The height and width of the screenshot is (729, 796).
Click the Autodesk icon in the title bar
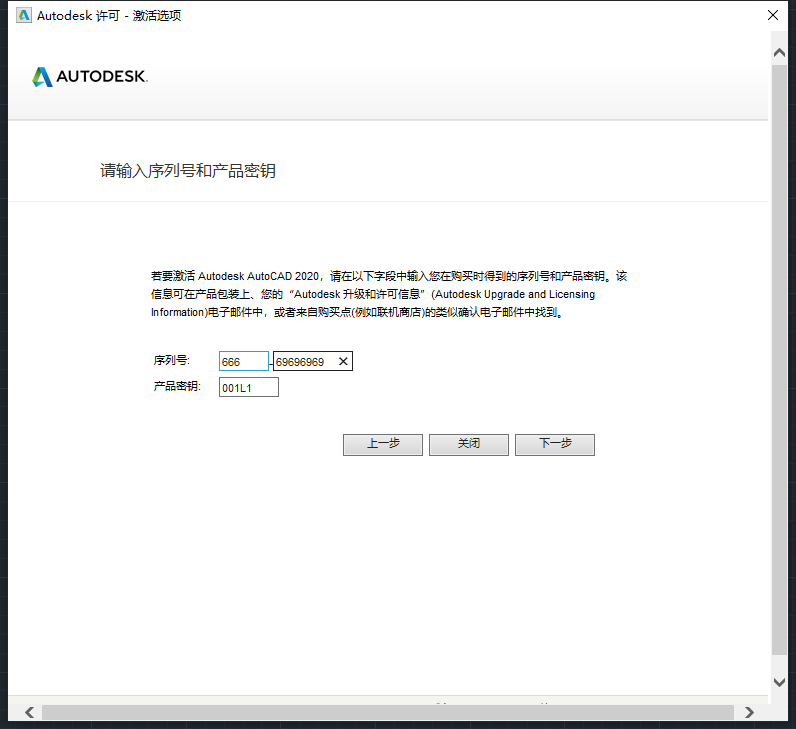tap(24, 15)
